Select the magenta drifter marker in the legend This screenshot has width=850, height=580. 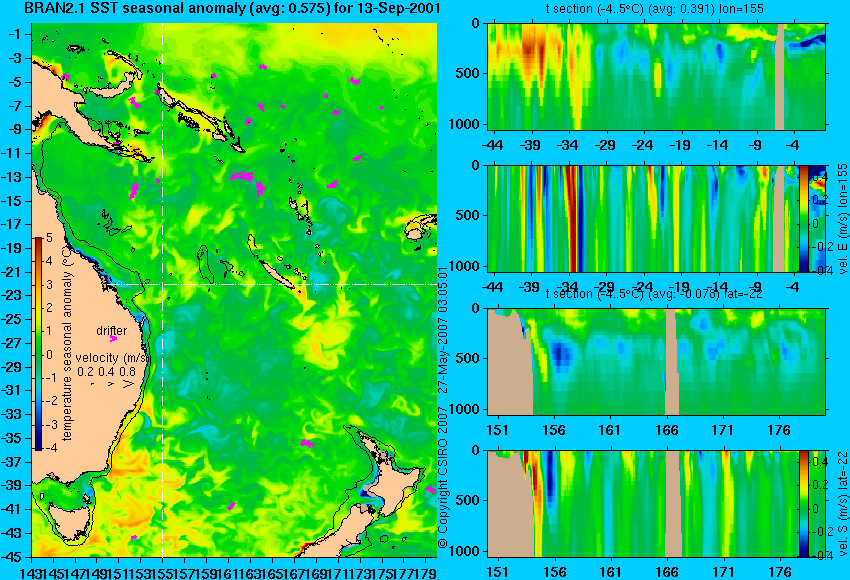(x=113, y=339)
